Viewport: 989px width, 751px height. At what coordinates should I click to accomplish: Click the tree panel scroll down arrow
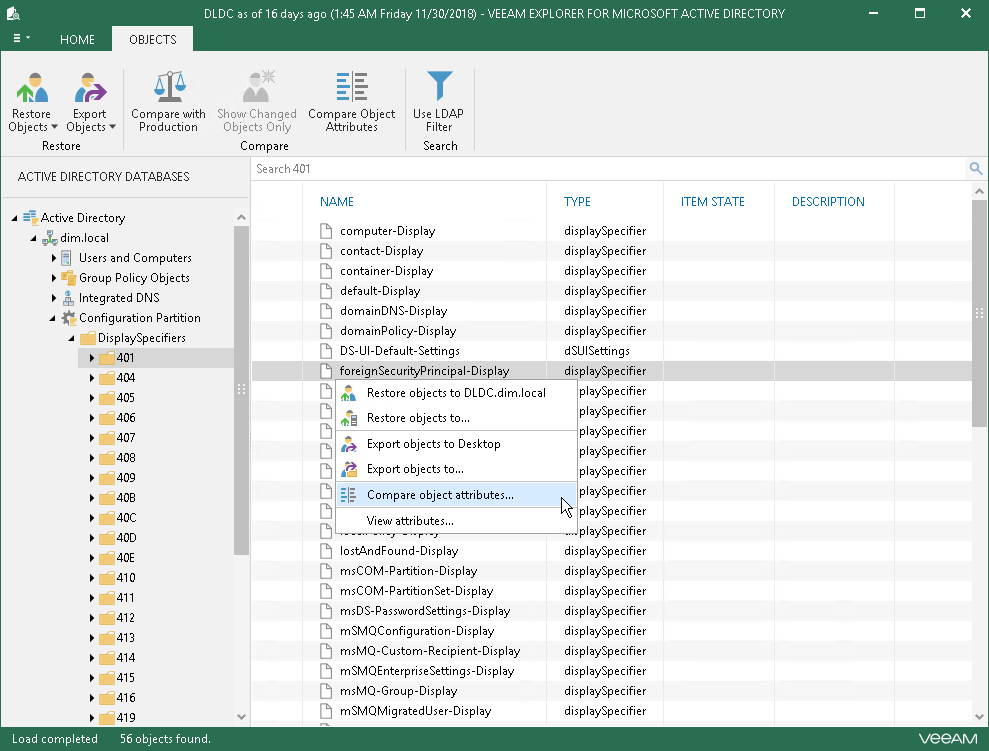241,716
